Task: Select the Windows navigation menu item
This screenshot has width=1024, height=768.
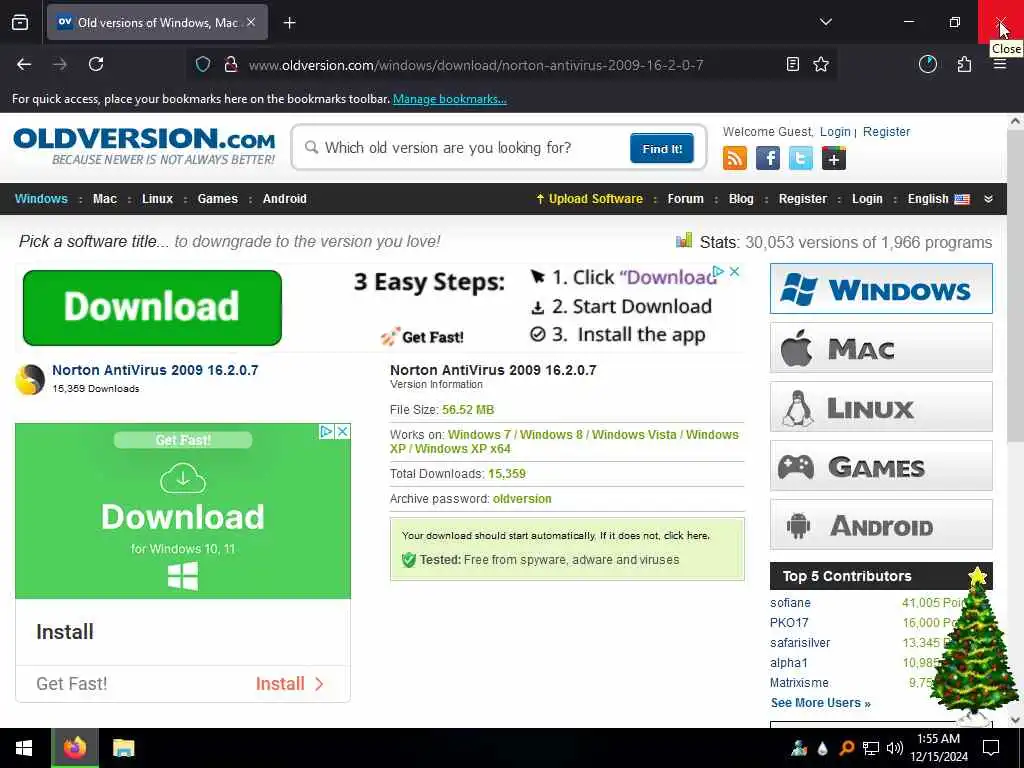Action: [x=41, y=199]
